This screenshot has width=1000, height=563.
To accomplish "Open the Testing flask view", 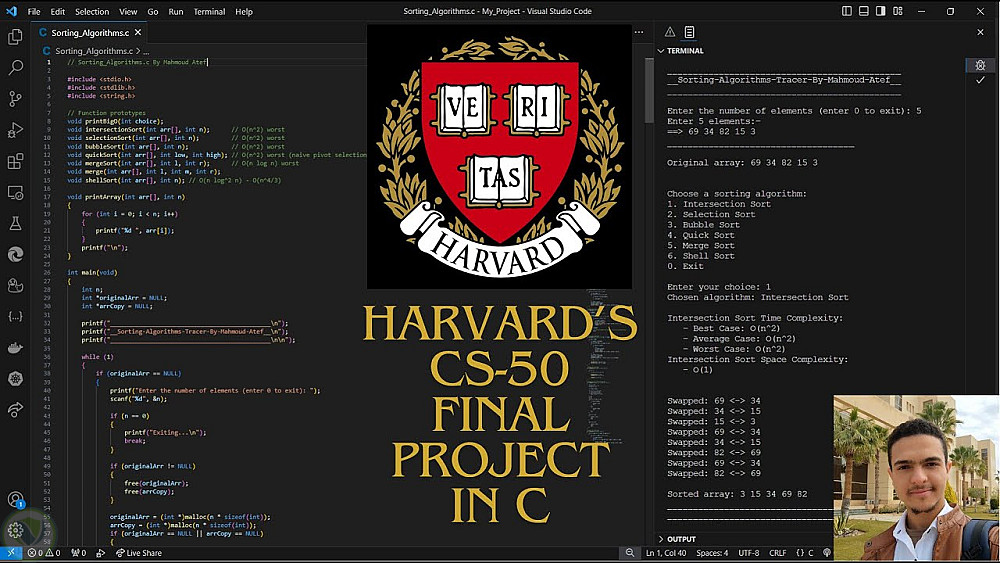I will click(x=15, y=224).
